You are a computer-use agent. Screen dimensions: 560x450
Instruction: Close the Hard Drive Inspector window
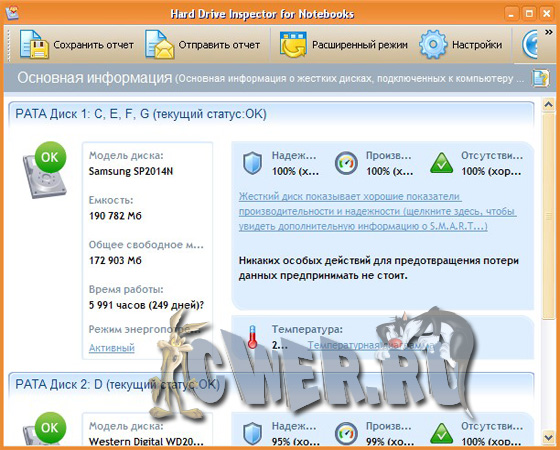pyautogui.click(x=546, y=14)
